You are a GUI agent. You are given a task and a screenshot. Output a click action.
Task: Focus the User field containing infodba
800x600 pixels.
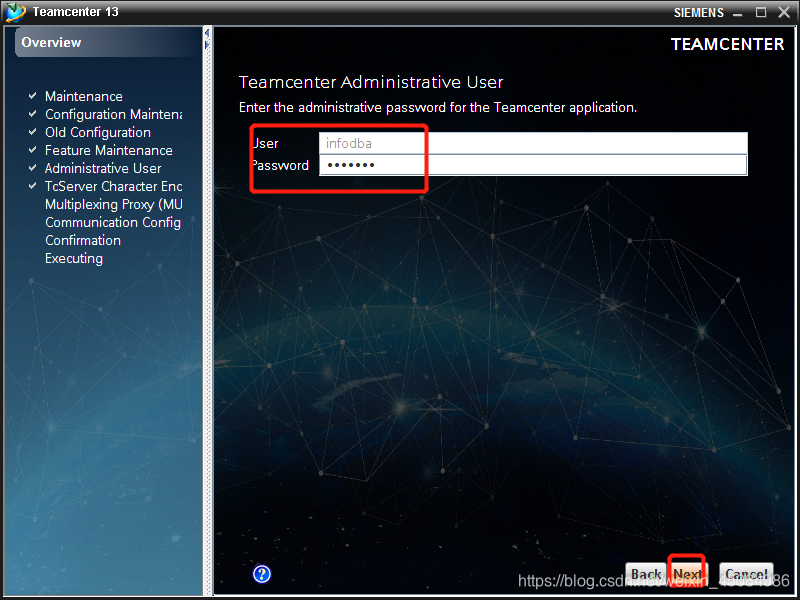coord(533,143)
